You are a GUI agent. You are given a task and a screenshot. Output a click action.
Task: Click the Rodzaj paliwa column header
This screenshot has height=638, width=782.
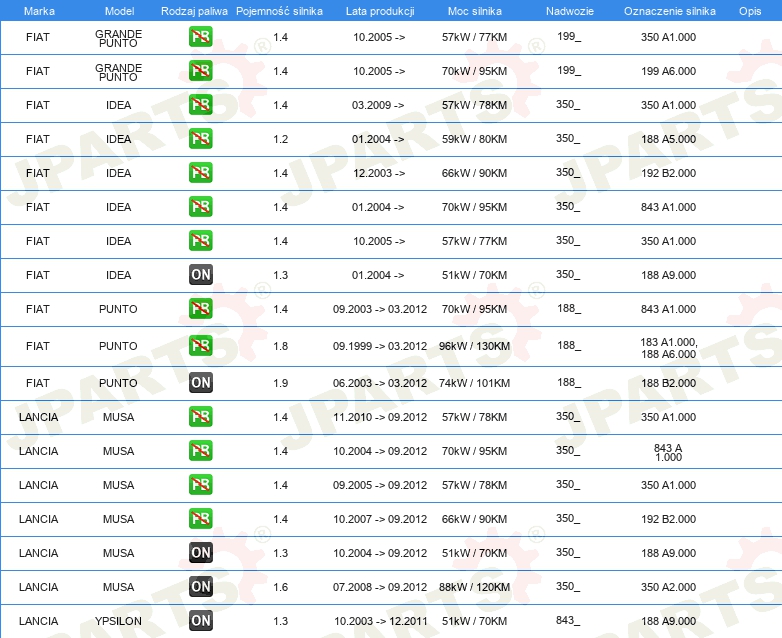[194, 11]
